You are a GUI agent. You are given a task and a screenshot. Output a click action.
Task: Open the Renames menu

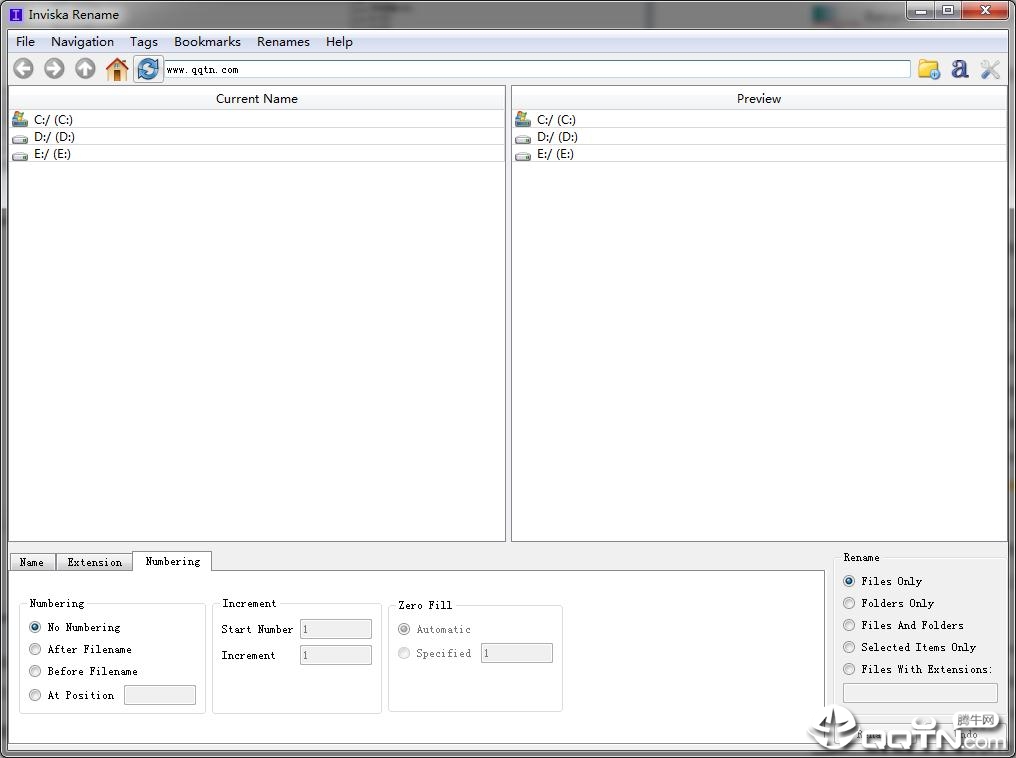[x=283, y=41]
